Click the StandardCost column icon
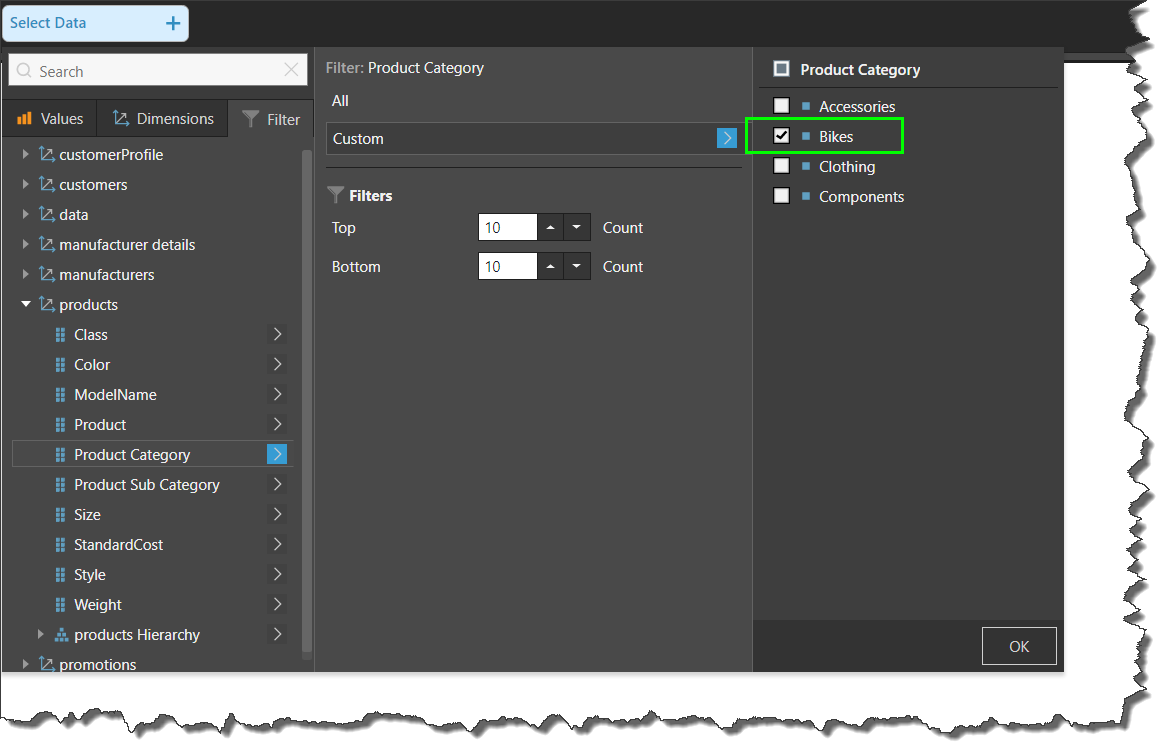Screen dimensions: 1170x755 pyautogui.click(x=60, y=545)
